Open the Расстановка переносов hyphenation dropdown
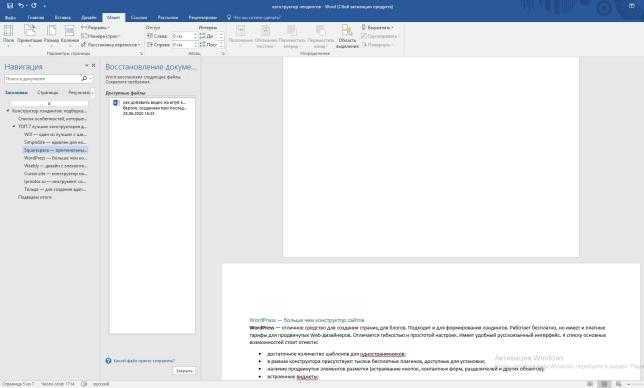644x388 pixels. pos(110,44)
